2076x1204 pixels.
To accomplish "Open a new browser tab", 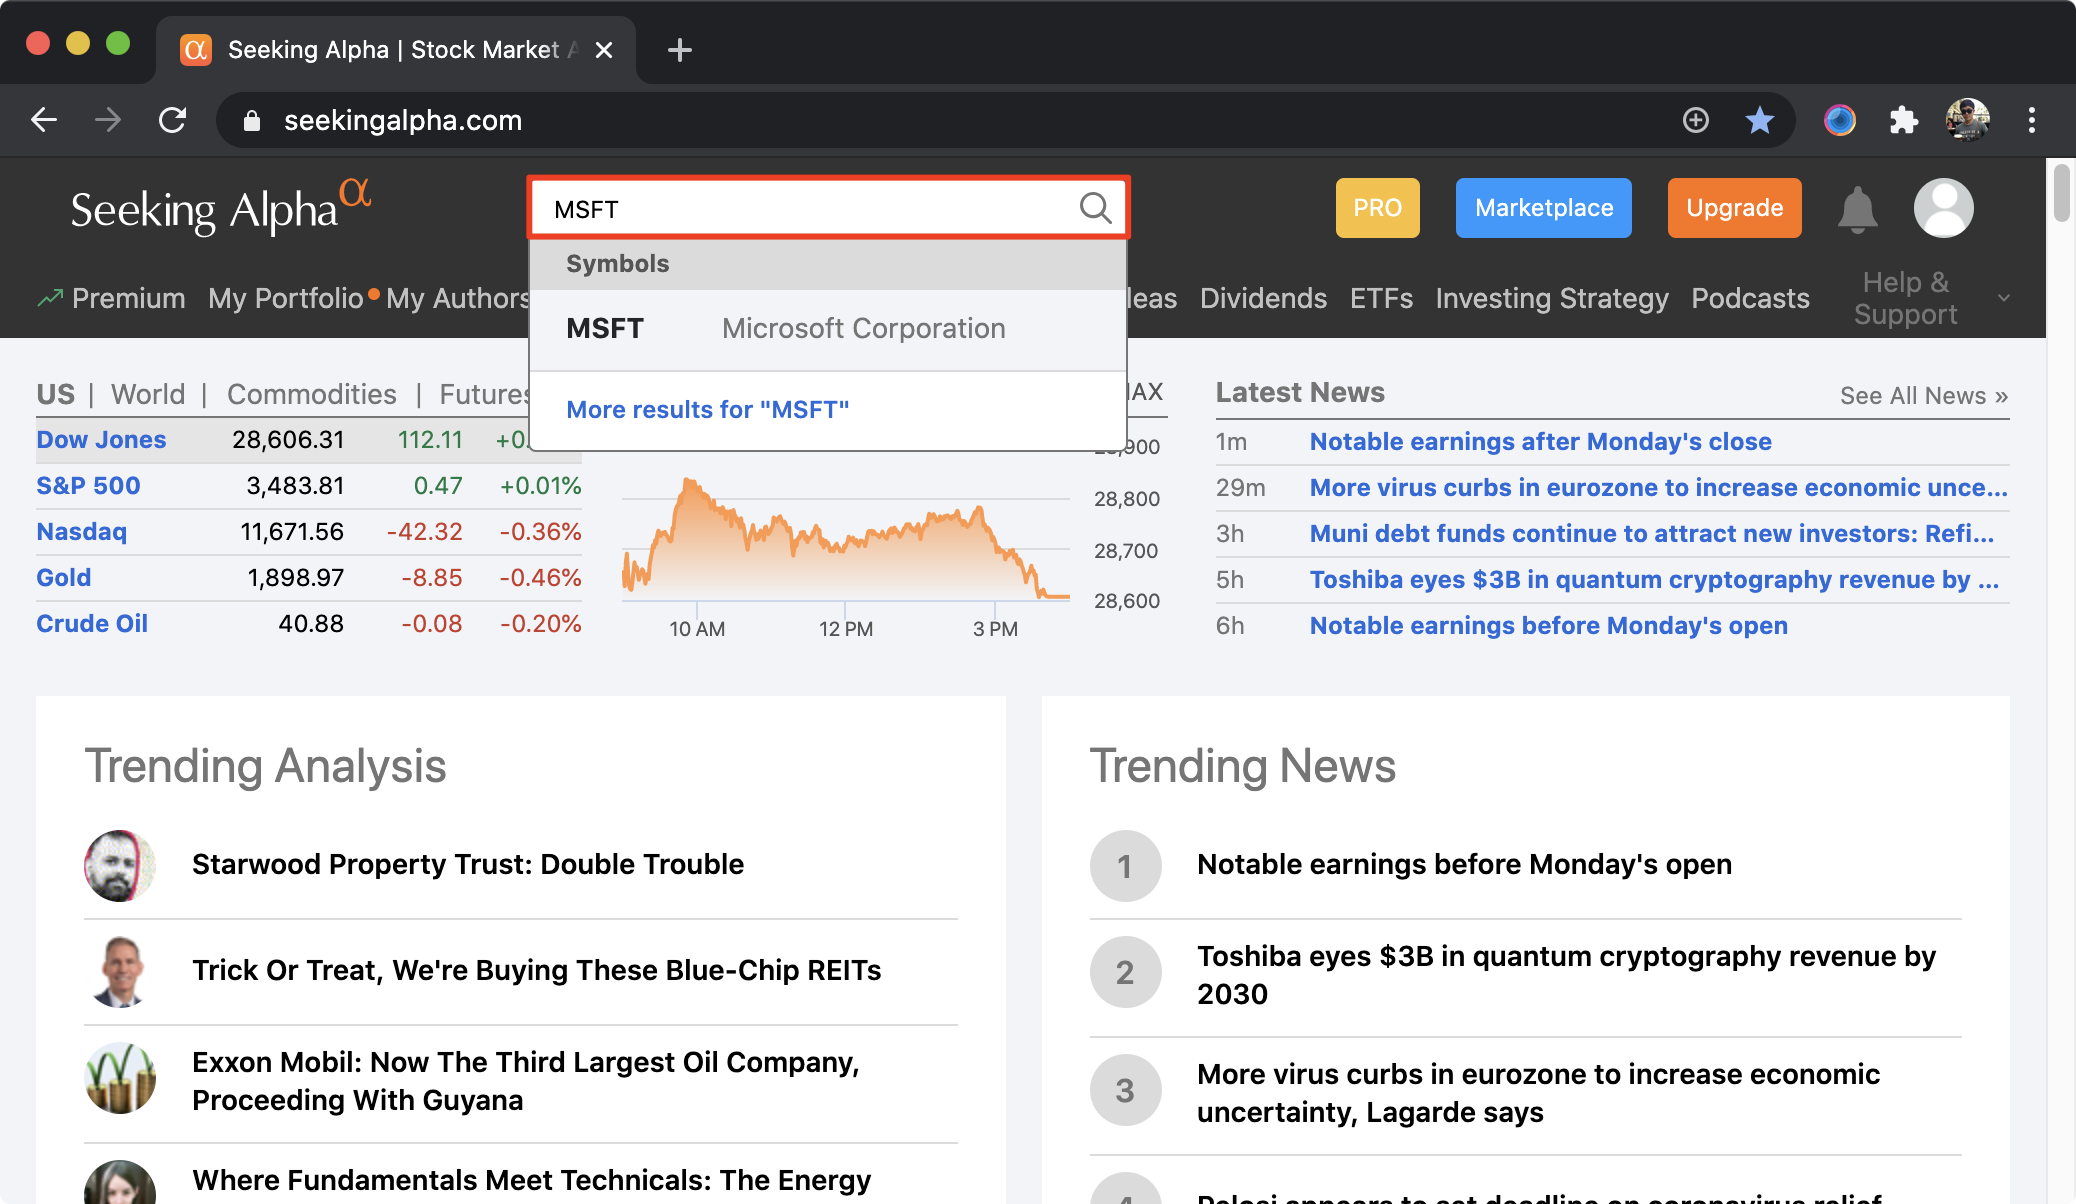I will pos(679,49).
